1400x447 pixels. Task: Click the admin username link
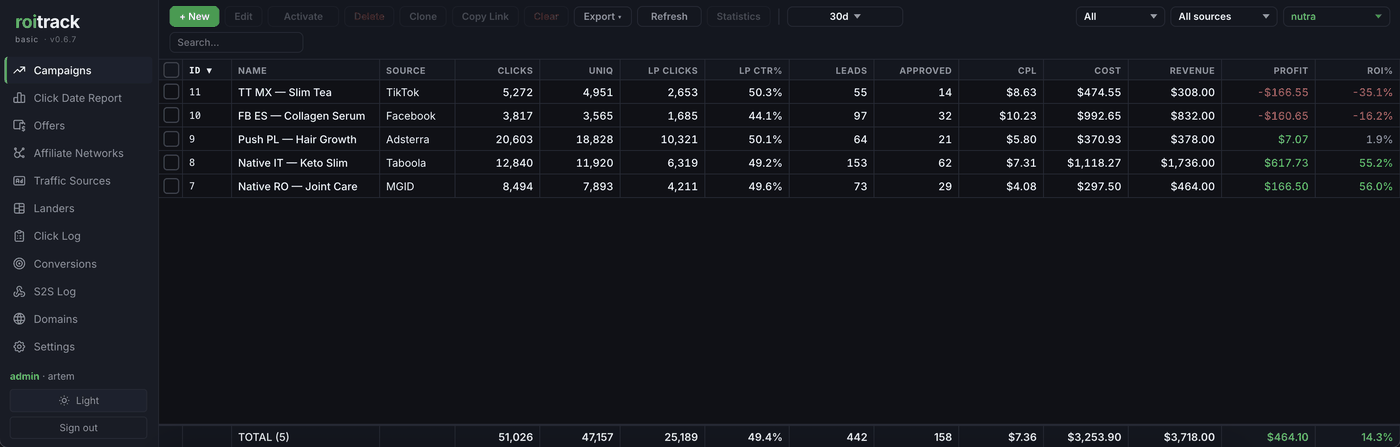point(24,376)
